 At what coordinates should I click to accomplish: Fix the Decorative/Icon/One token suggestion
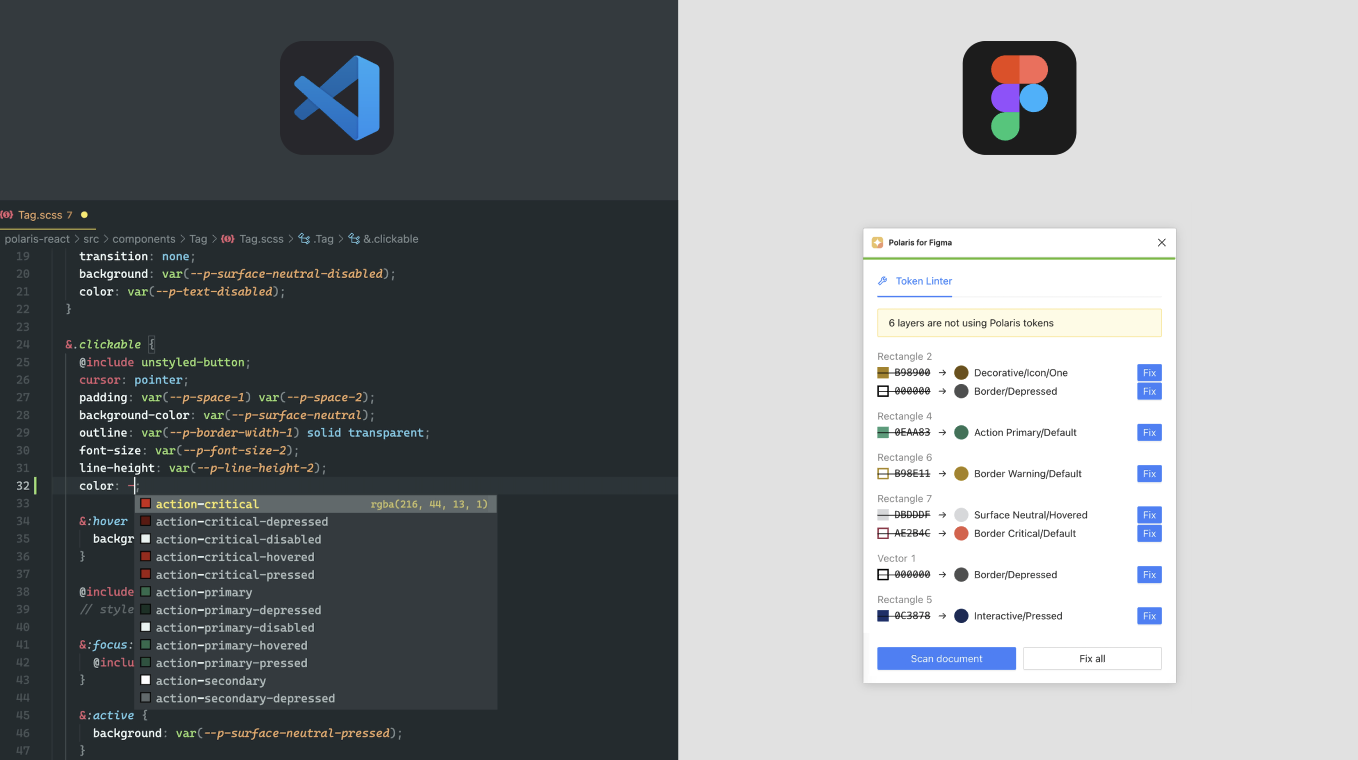coord(1149,373)
